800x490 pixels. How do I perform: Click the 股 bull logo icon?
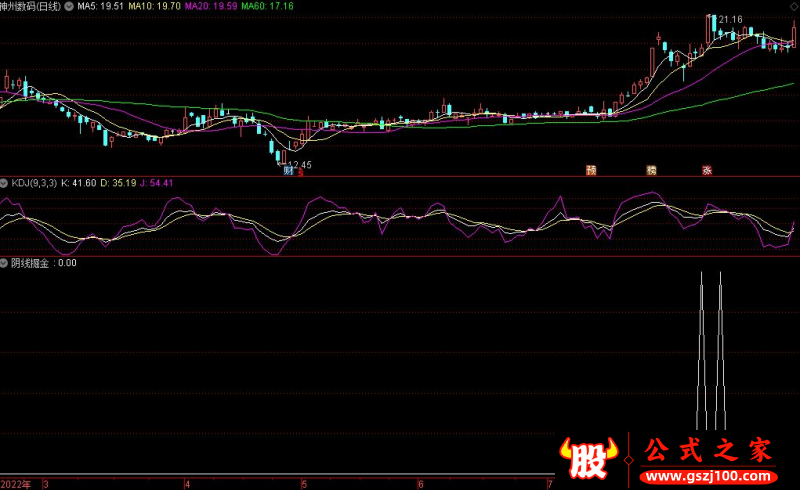click(x=588, y=458)
